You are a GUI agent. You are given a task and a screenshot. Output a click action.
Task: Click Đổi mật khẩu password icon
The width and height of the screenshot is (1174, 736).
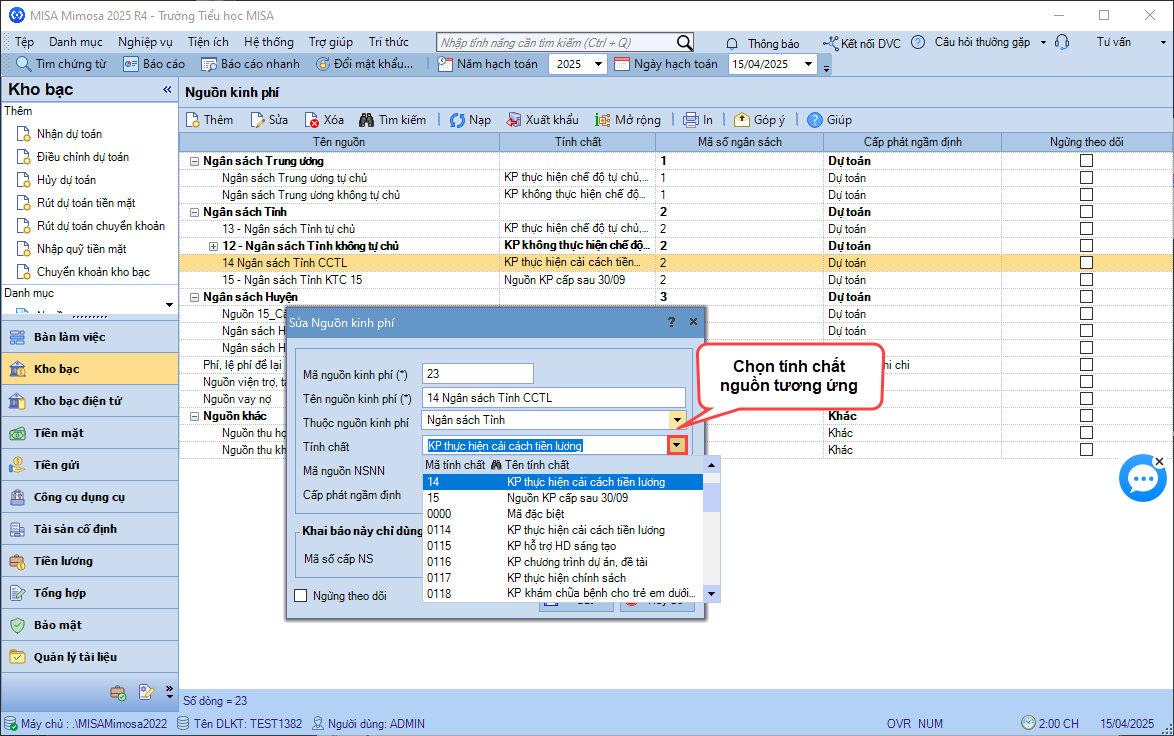[x=323, y=64]
